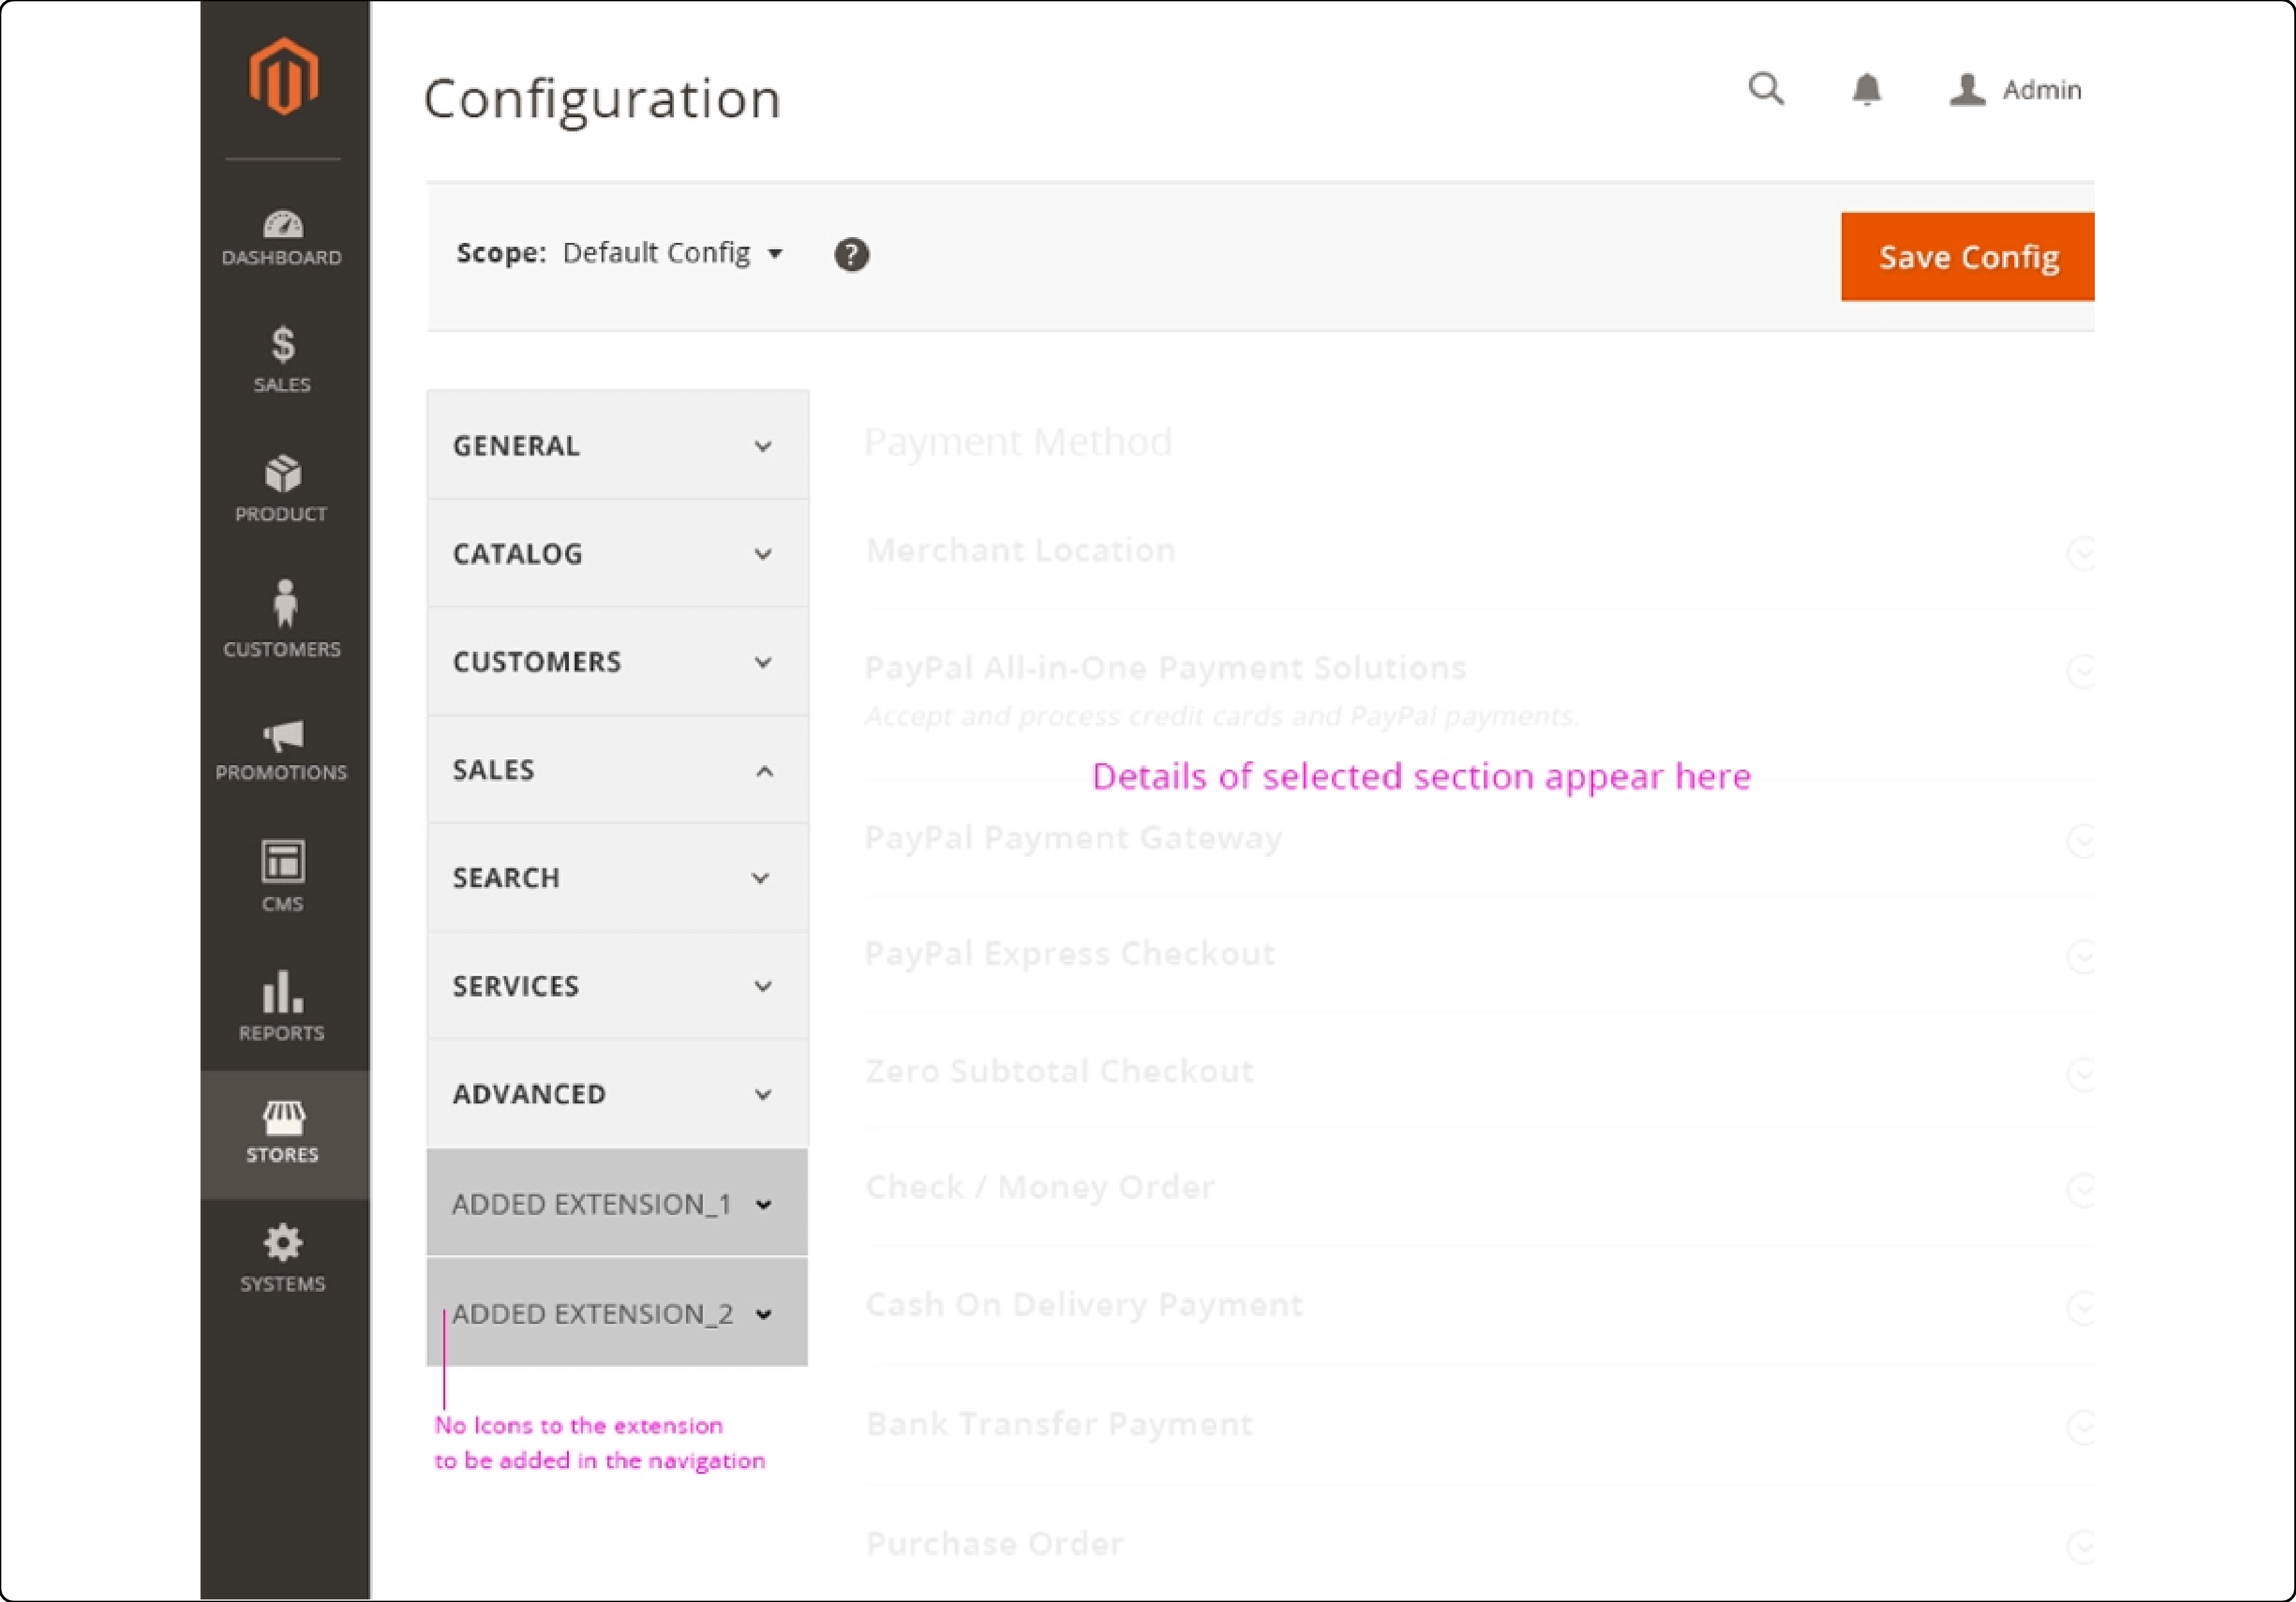The height and width of the screenshot is (1602, 2296).
Task: Expand the ADDED EXTENSION_1 tab
Action: click(617, 1203)
